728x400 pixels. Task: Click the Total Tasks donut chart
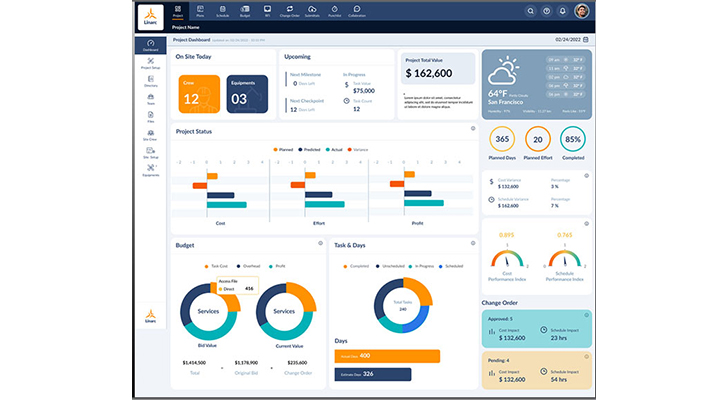(403, 305)
